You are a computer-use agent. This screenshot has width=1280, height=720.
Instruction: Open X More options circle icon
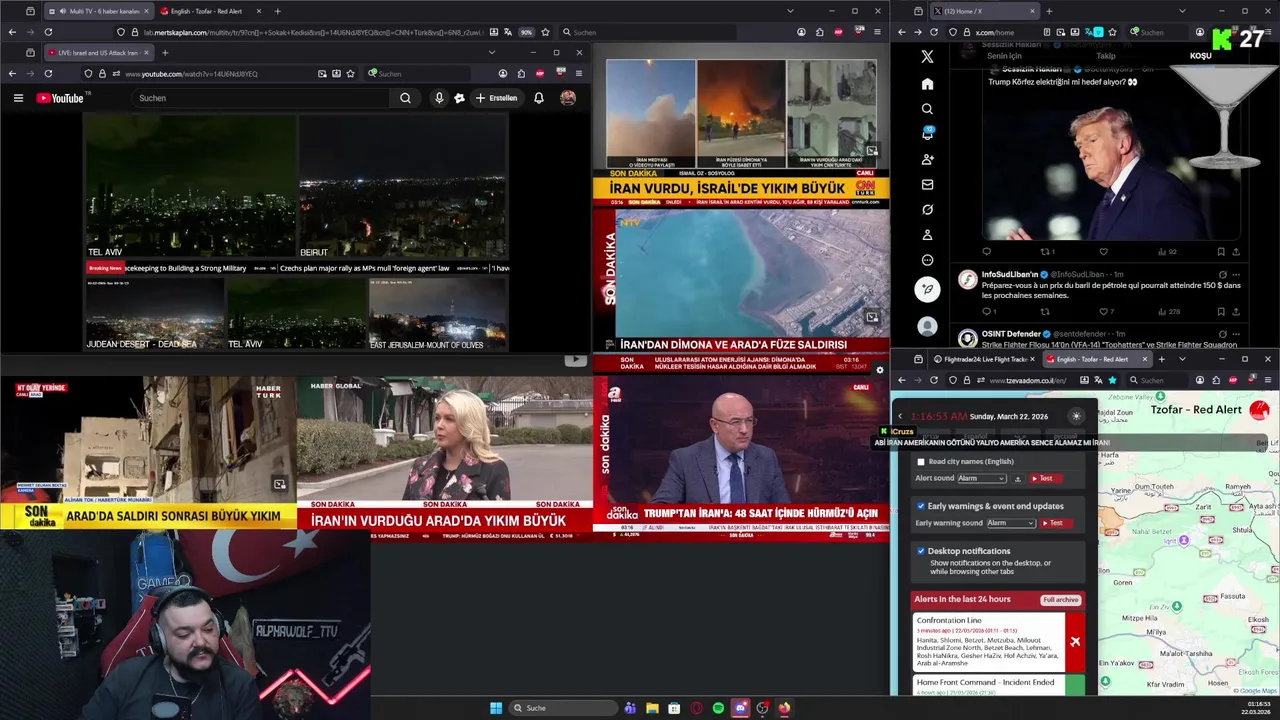click(927, 260)
